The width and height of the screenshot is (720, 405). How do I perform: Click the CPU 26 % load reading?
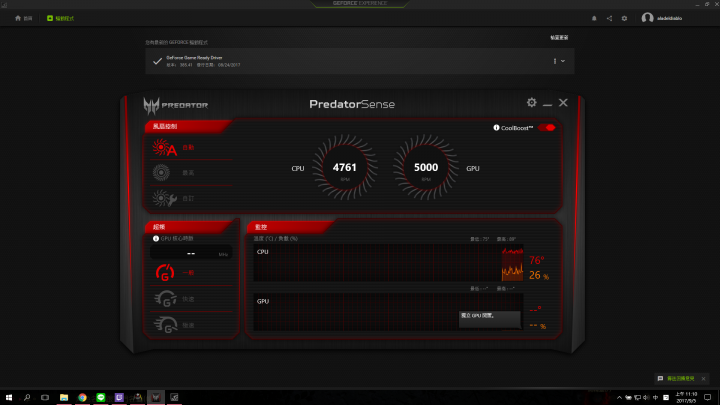(x=539, y=276)
